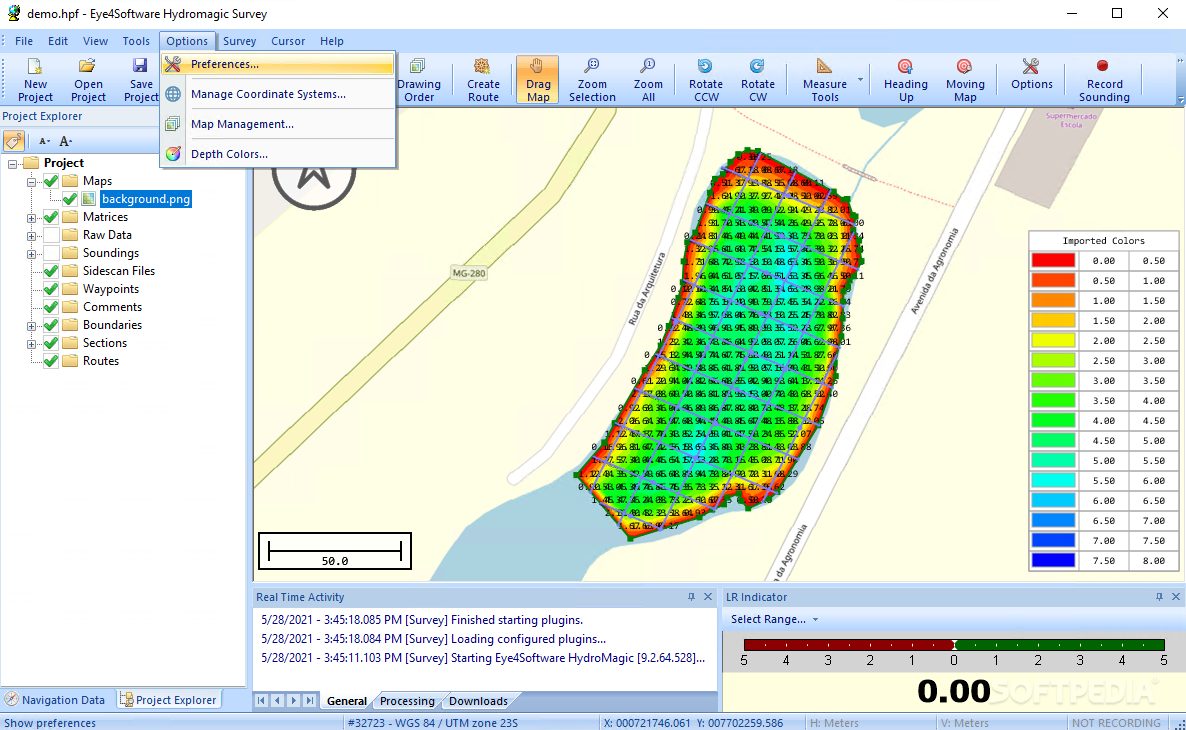Screen dimensions: 1186x730
Task: Select the Measure Tools icon
Action: 824,79
